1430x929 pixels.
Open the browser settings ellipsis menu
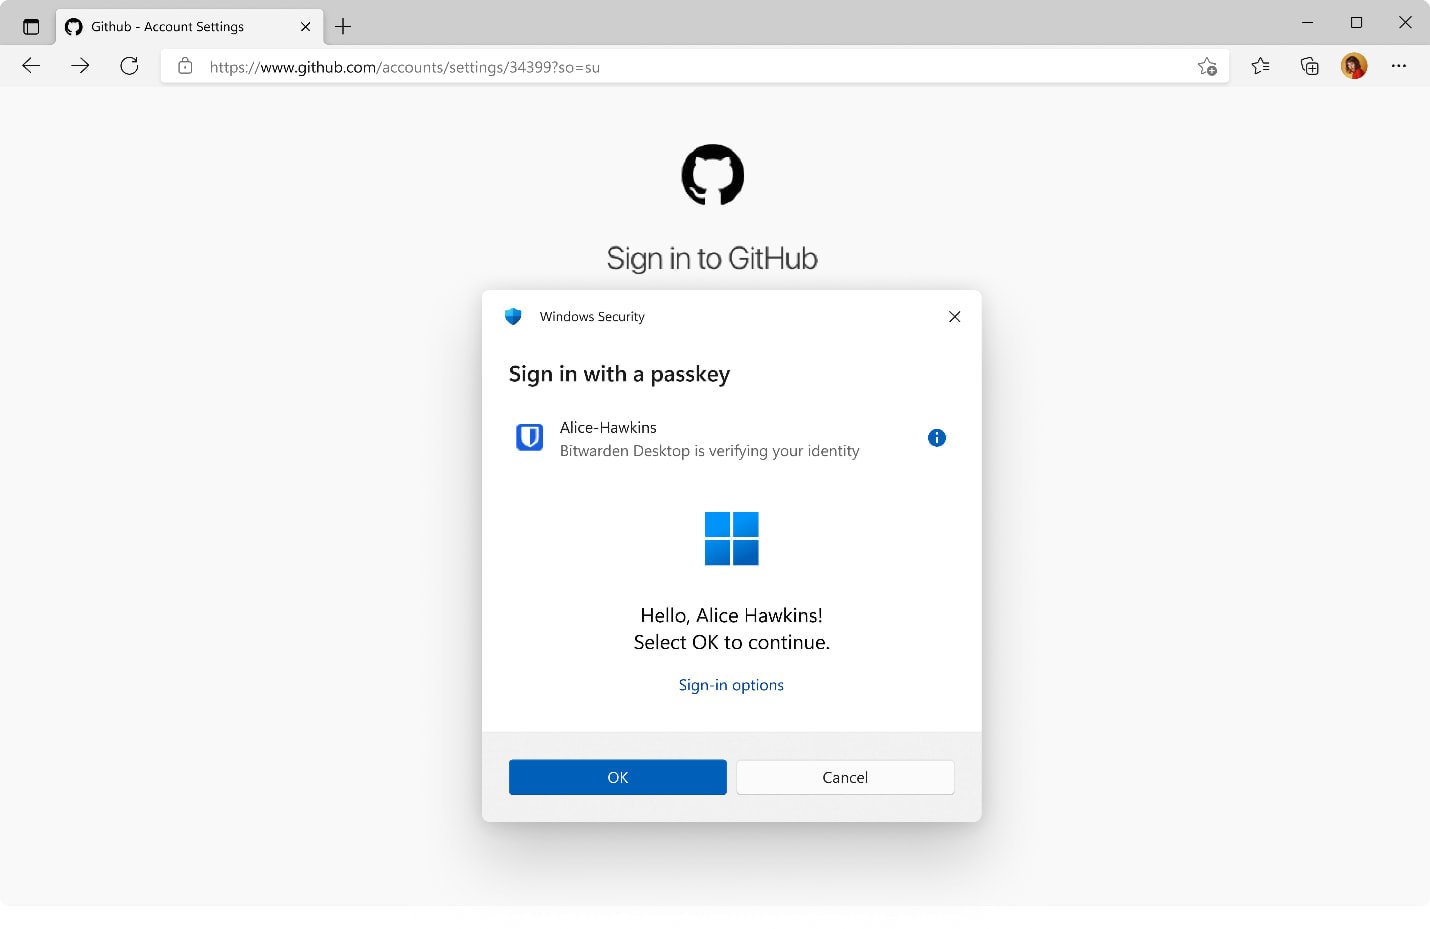(x=1399, y=65)
